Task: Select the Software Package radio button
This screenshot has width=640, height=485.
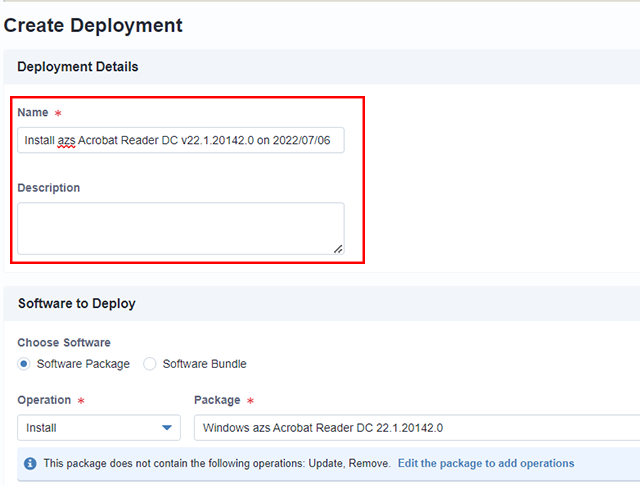Action: pos(24,364)
